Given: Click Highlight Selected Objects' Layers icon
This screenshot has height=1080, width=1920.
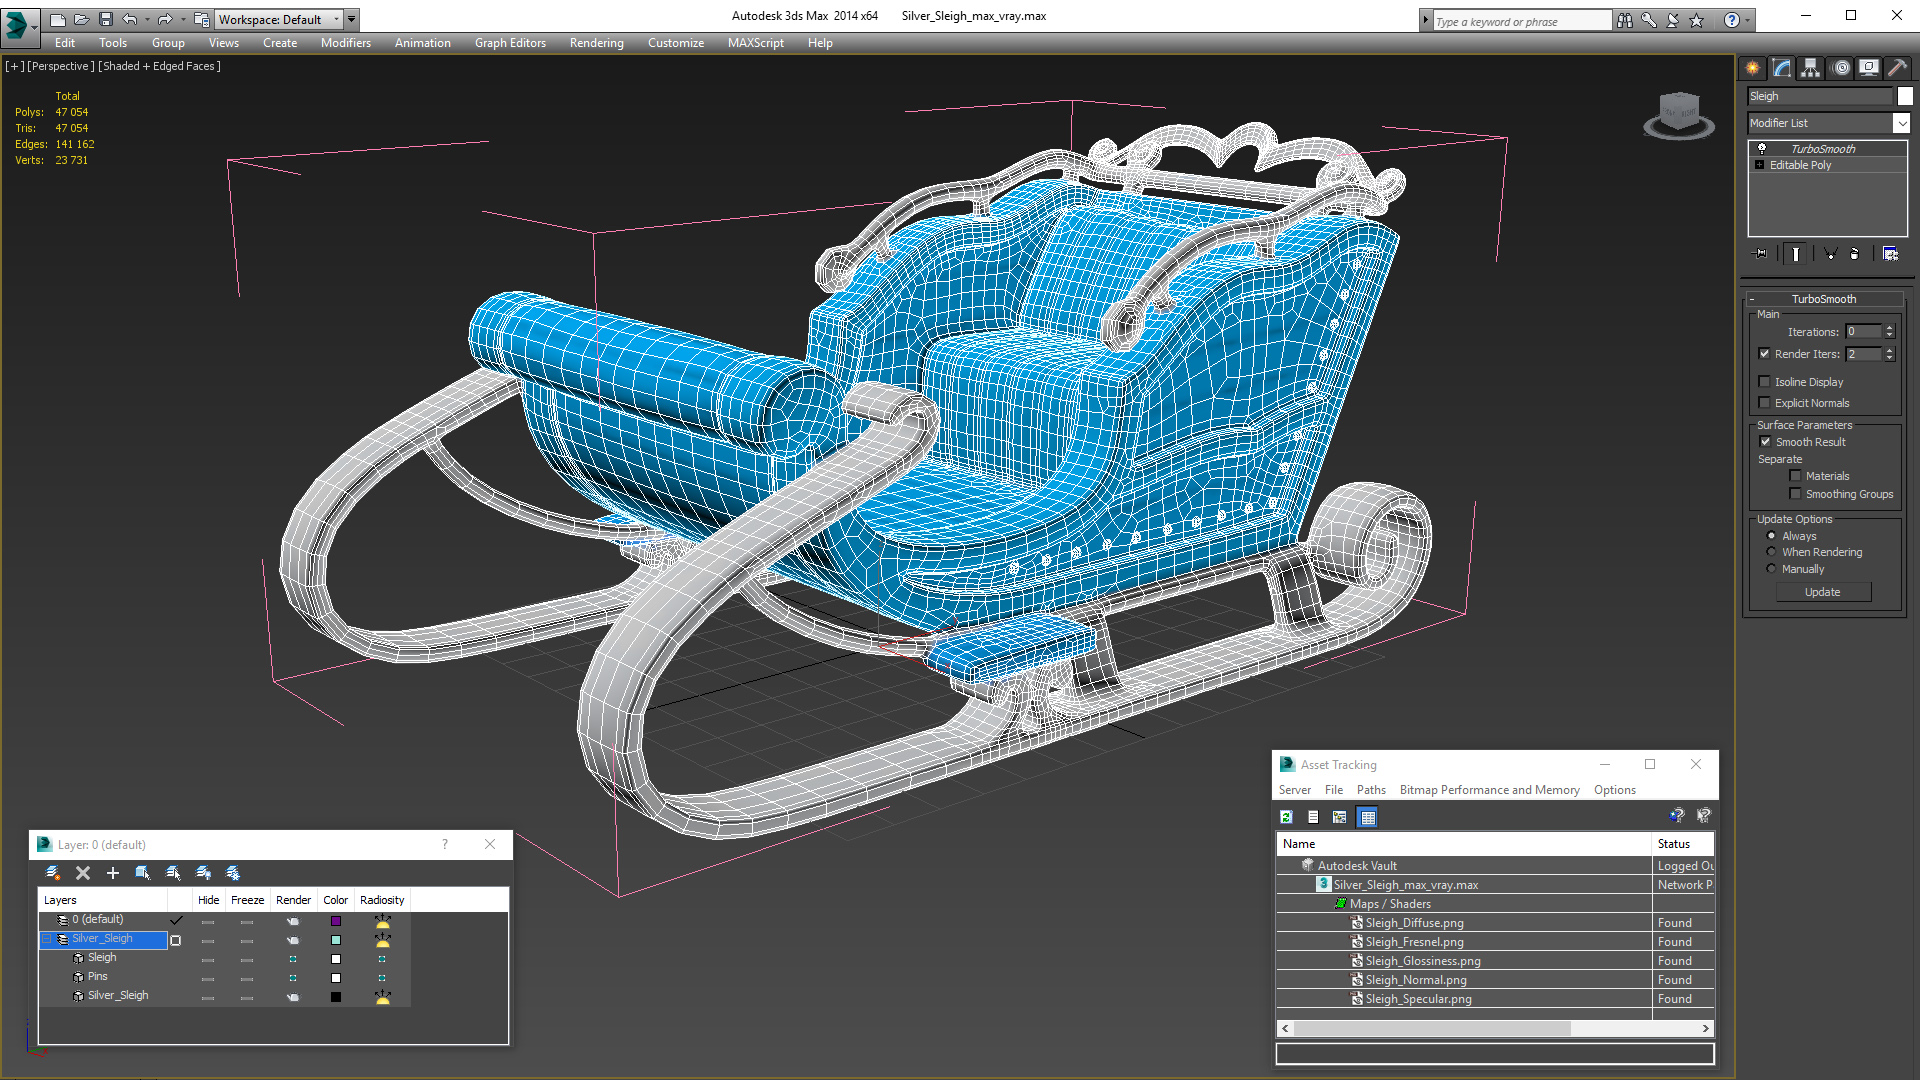Looking at the screenshot, I should [x=173, y=873].
